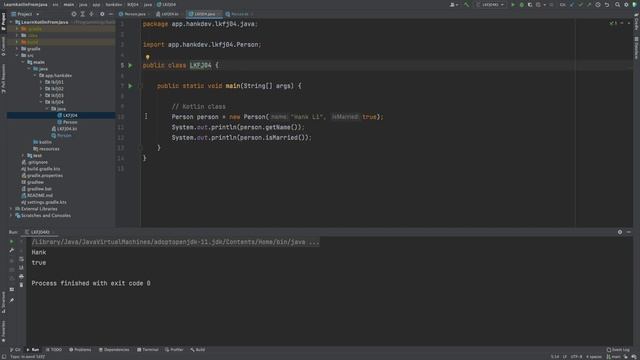Run the LKFJ04 configuration with green play icon
640x360 pixels.
(513, 4)
